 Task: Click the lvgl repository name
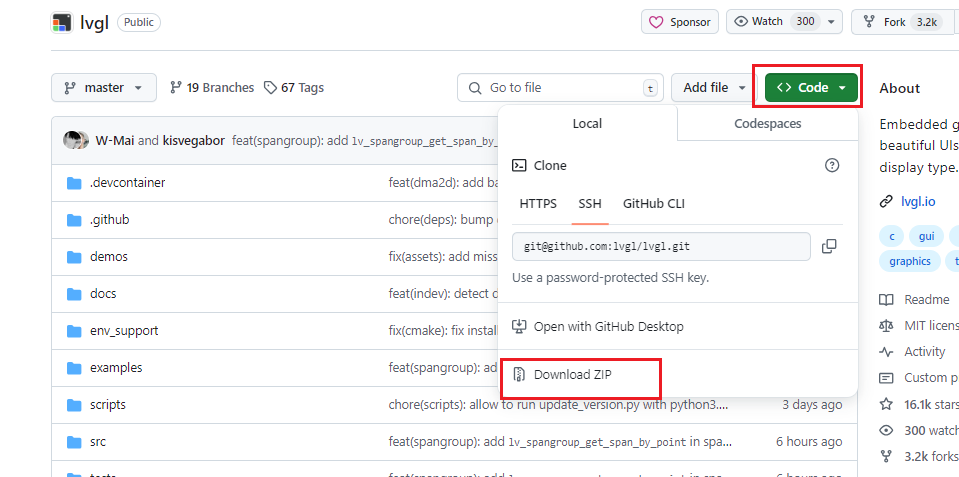click(94, 23)
